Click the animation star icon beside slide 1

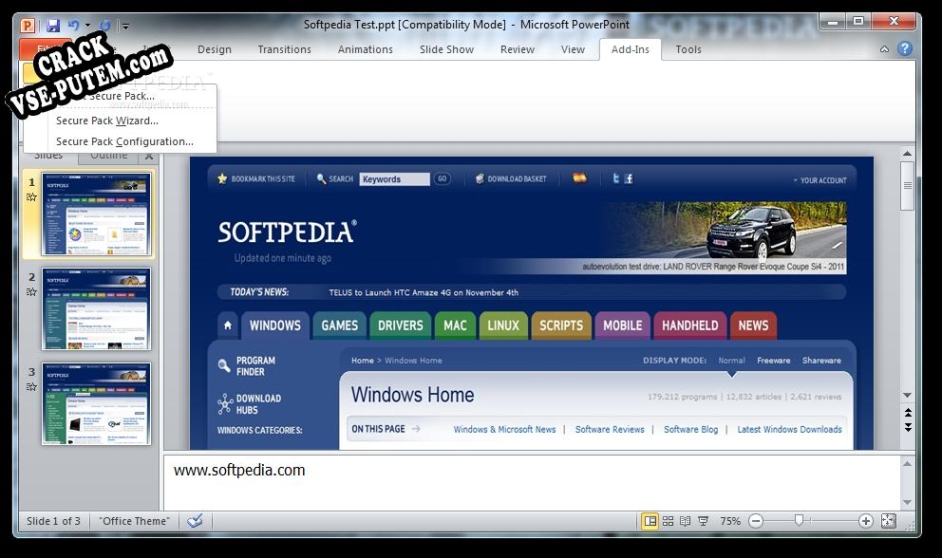pos(31,197)
